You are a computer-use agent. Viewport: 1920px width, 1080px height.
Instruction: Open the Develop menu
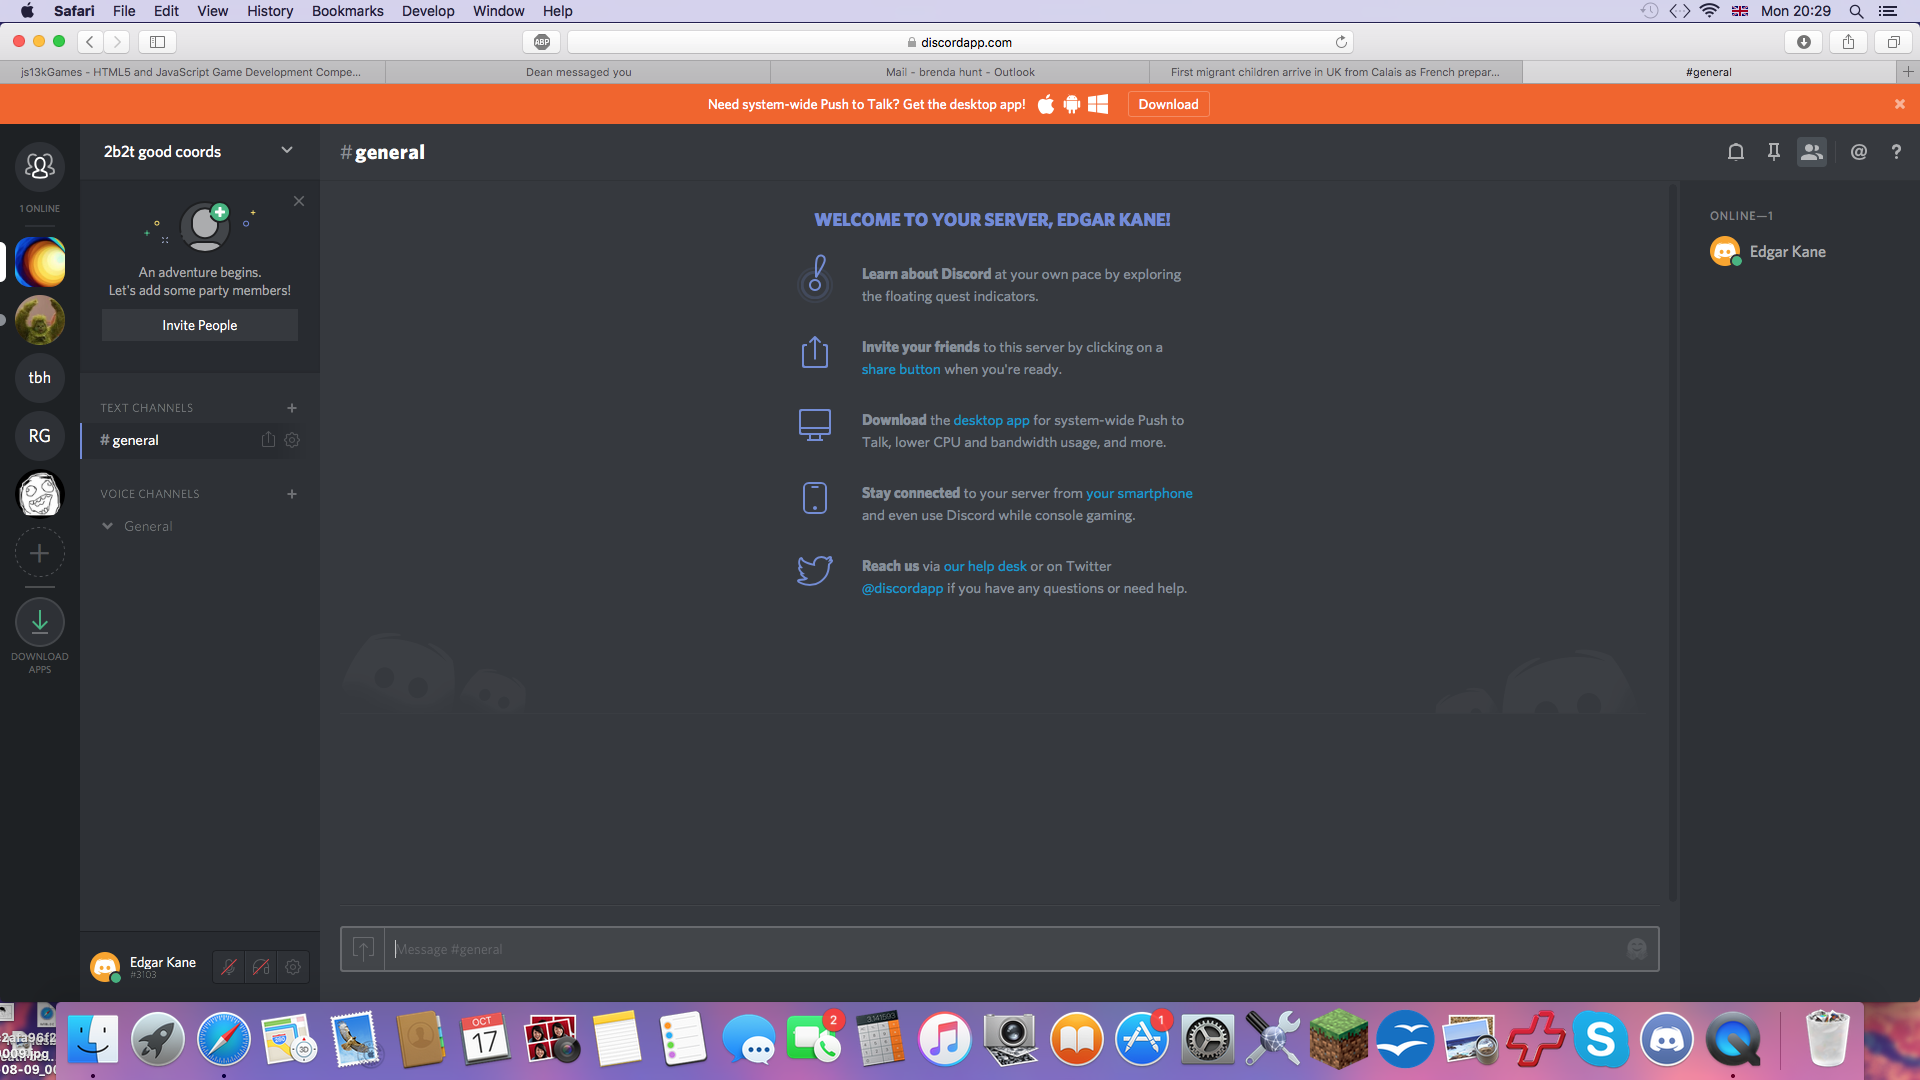click(x=428, y=11)
